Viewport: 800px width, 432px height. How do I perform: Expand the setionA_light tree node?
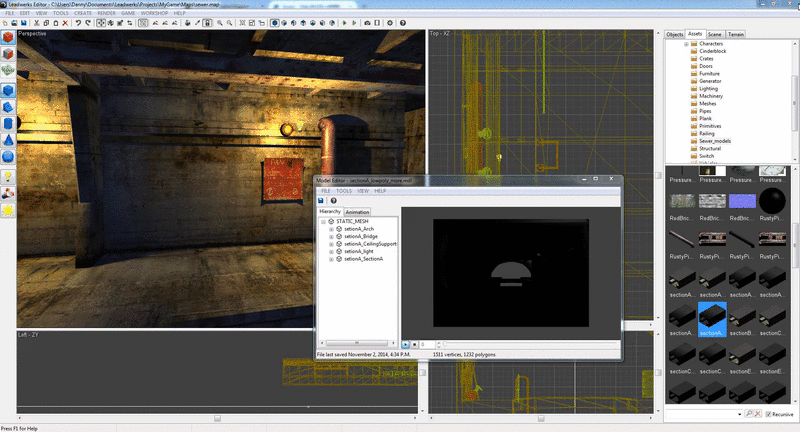pos(331,251)
